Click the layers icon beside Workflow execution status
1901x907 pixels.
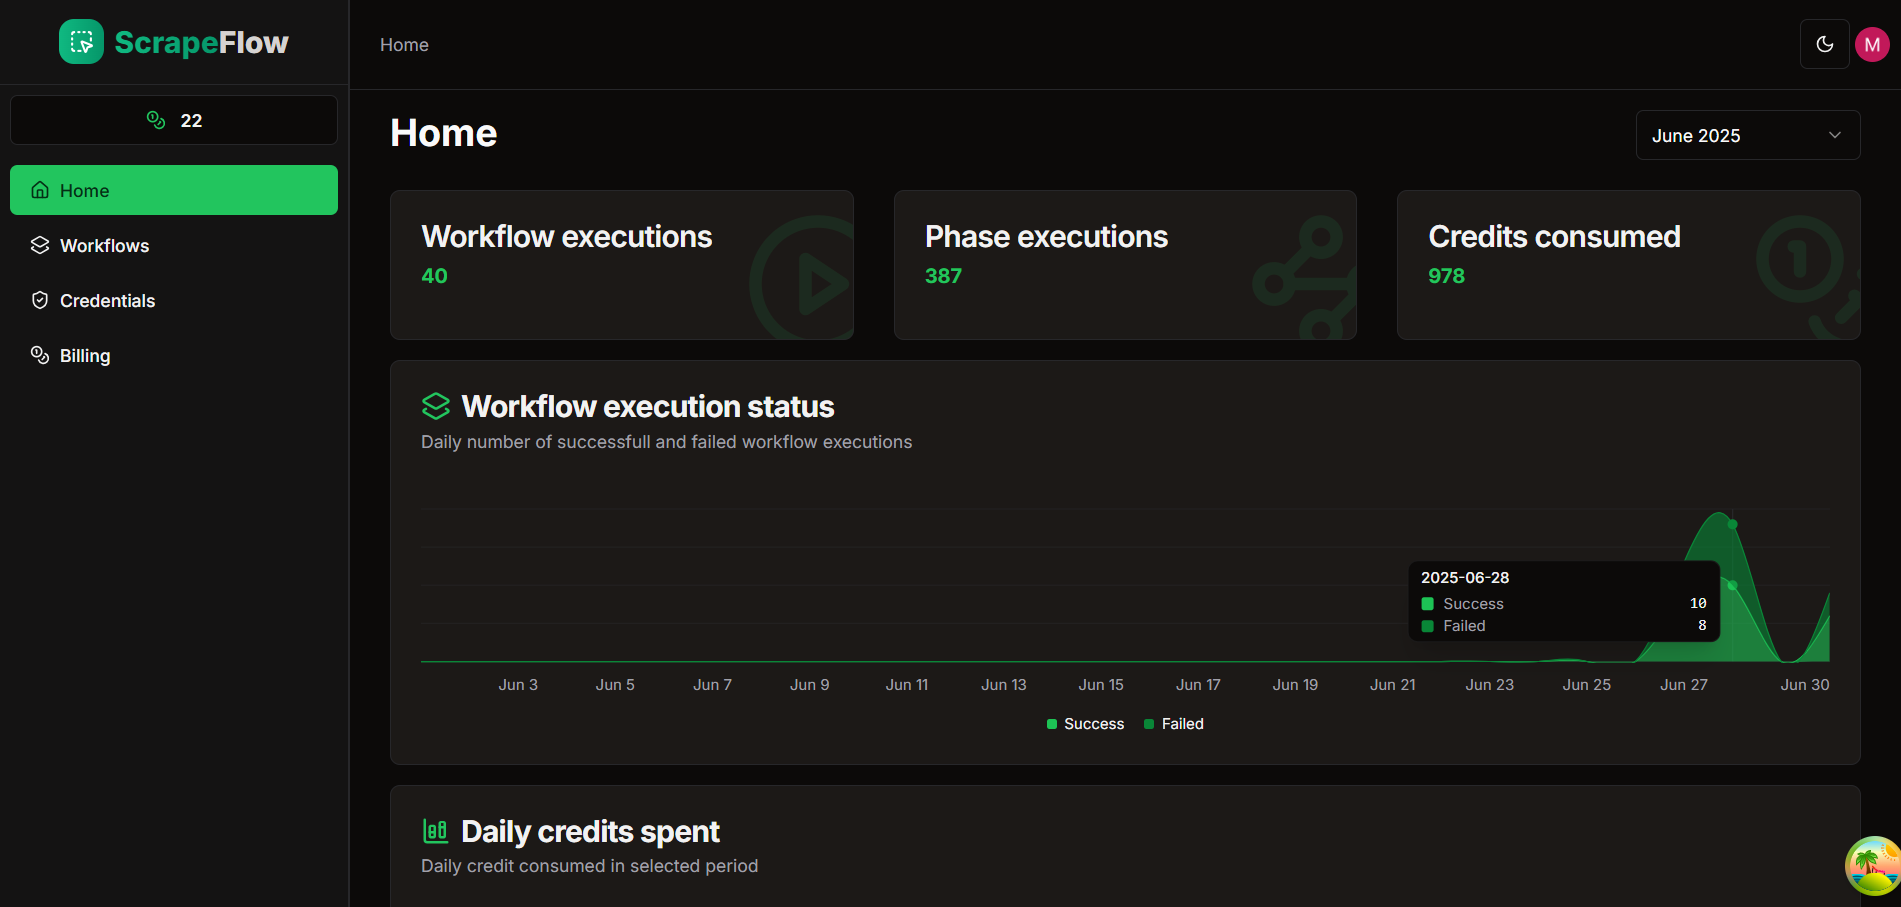point(436,406)
